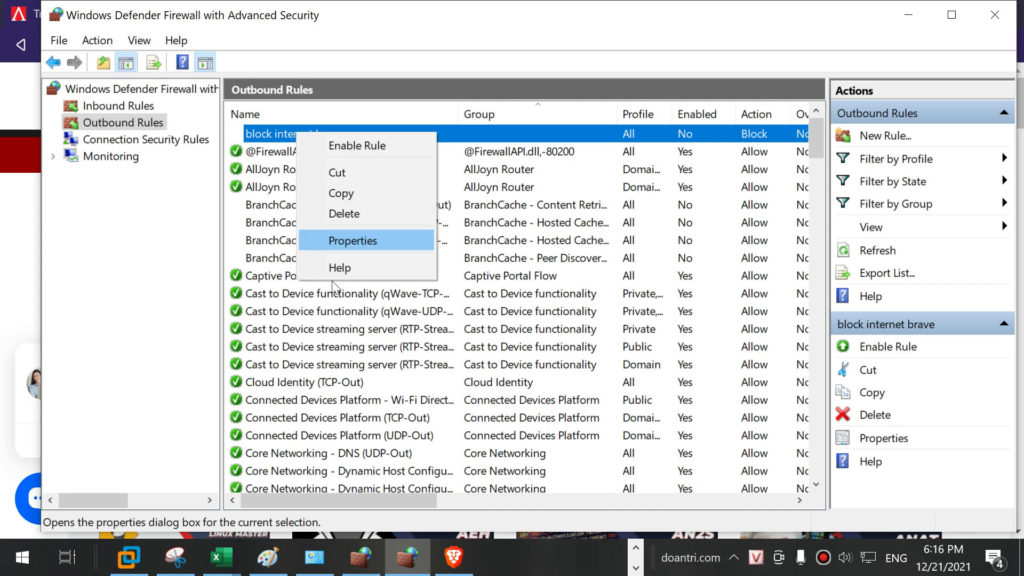Screen dimensions: 1024x576
Task: Select Outbound Rules in the tree
Action: click(x=122, y=122)
